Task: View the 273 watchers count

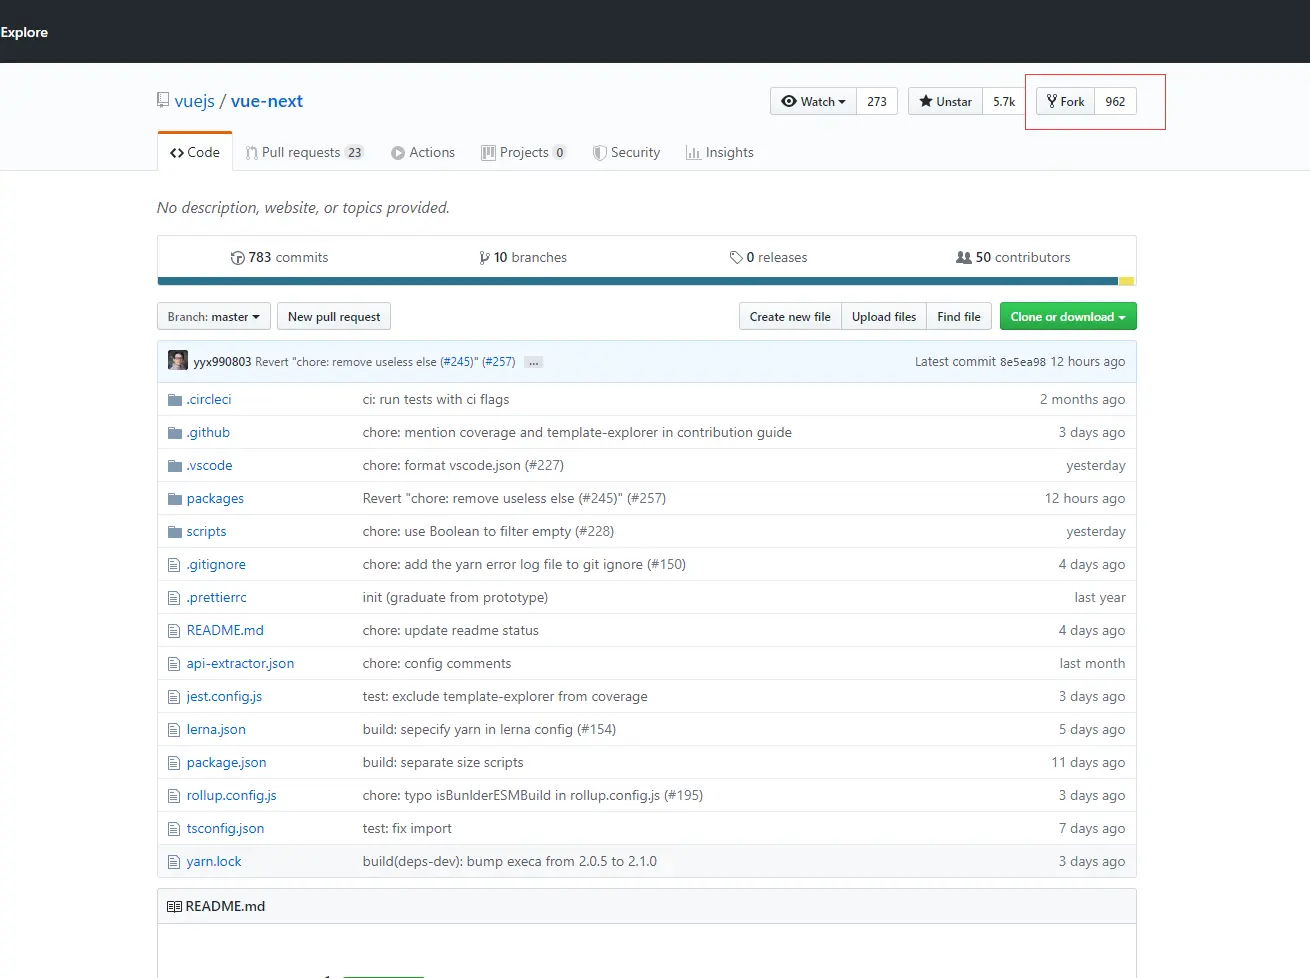Action: pos(877,101)
